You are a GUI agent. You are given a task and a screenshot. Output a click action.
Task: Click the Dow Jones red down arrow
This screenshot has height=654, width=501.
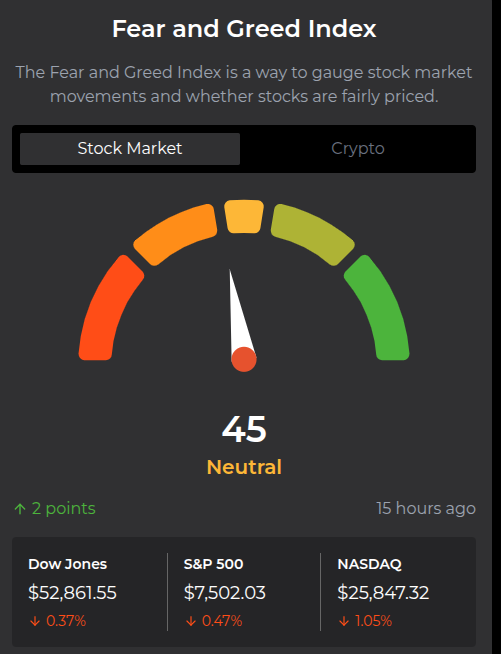point(35,621)
